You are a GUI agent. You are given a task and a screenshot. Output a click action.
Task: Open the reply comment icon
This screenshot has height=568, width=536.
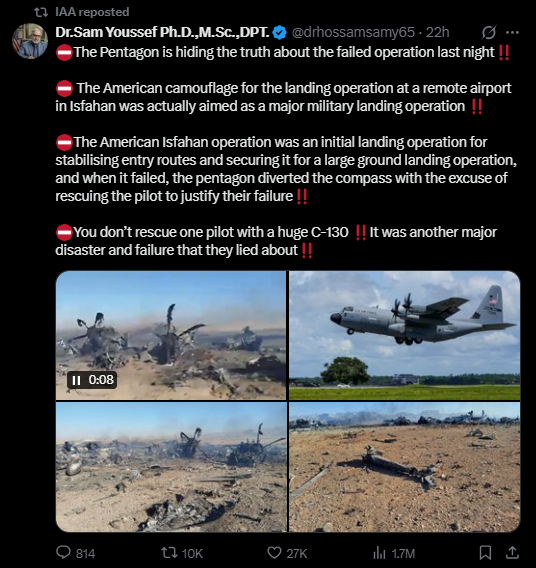pyautogui.click(x=64, y=552)
